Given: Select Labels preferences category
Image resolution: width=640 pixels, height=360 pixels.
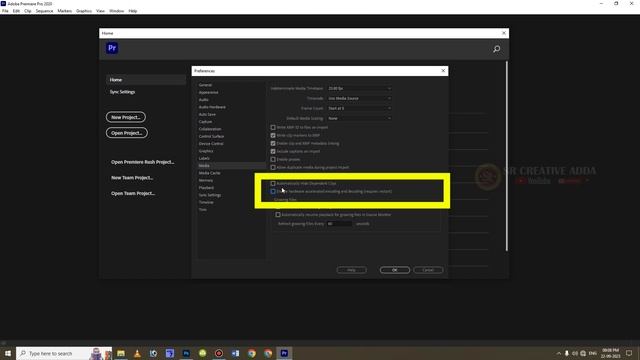Looking at the screenshot, I should click(204, 158).
